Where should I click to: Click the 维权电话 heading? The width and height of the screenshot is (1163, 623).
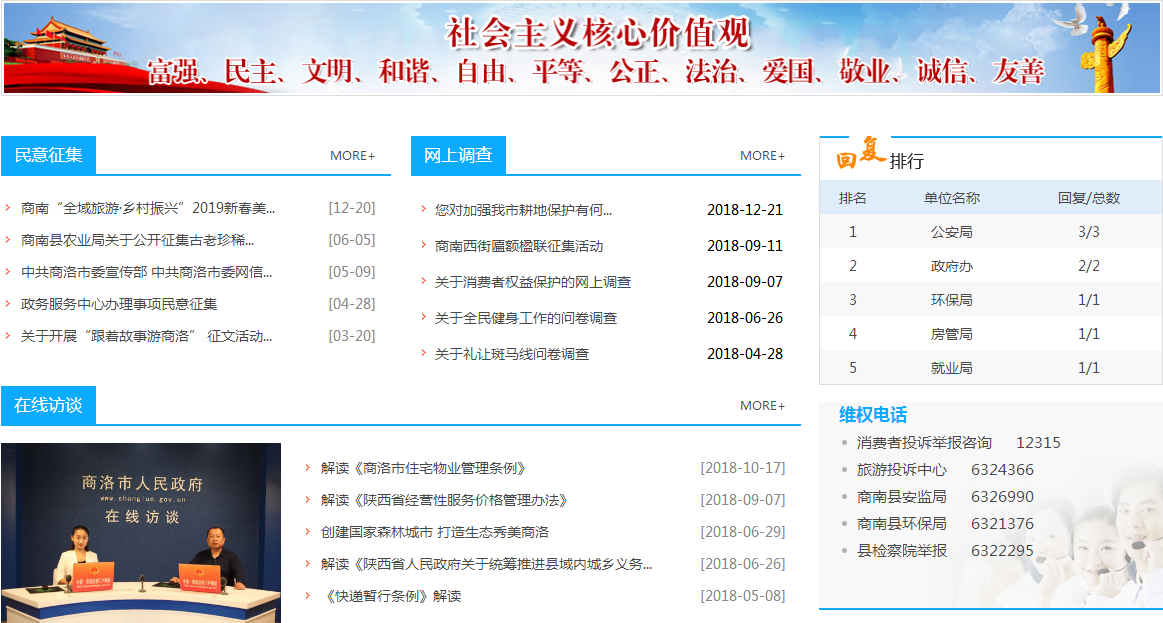[873, 415]
